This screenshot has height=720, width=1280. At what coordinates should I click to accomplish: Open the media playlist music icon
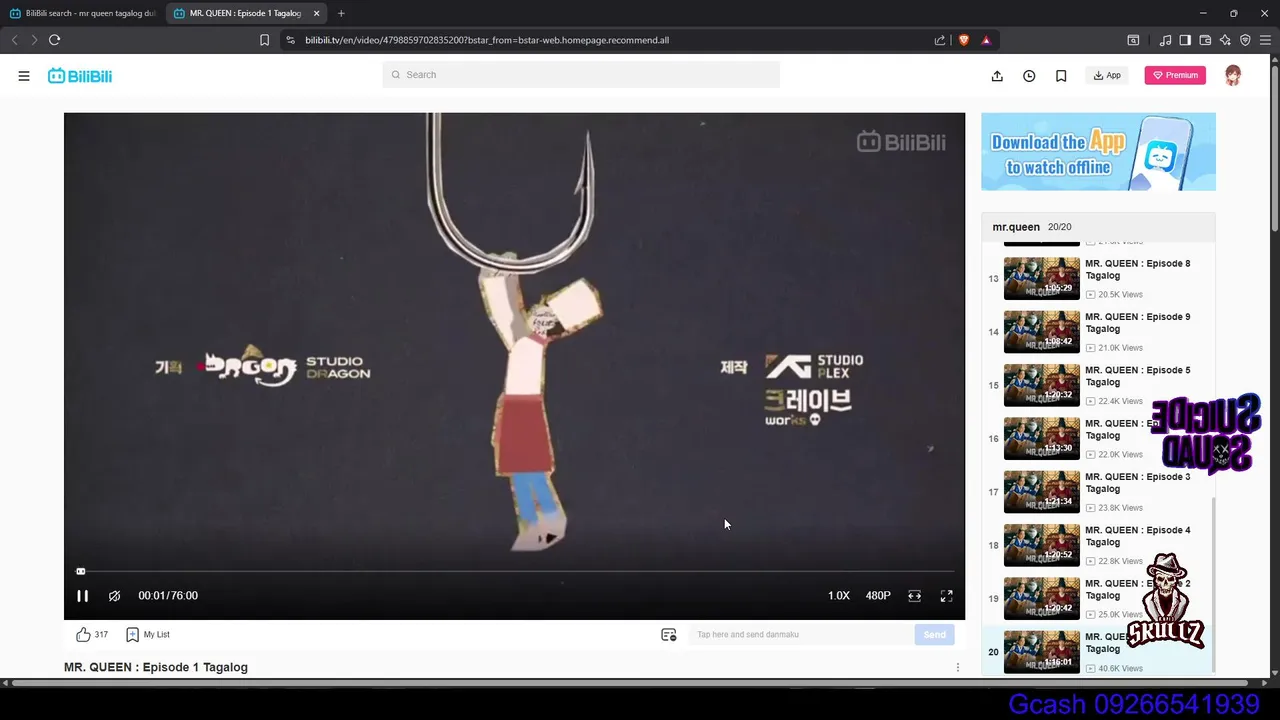coord(1165,40)
